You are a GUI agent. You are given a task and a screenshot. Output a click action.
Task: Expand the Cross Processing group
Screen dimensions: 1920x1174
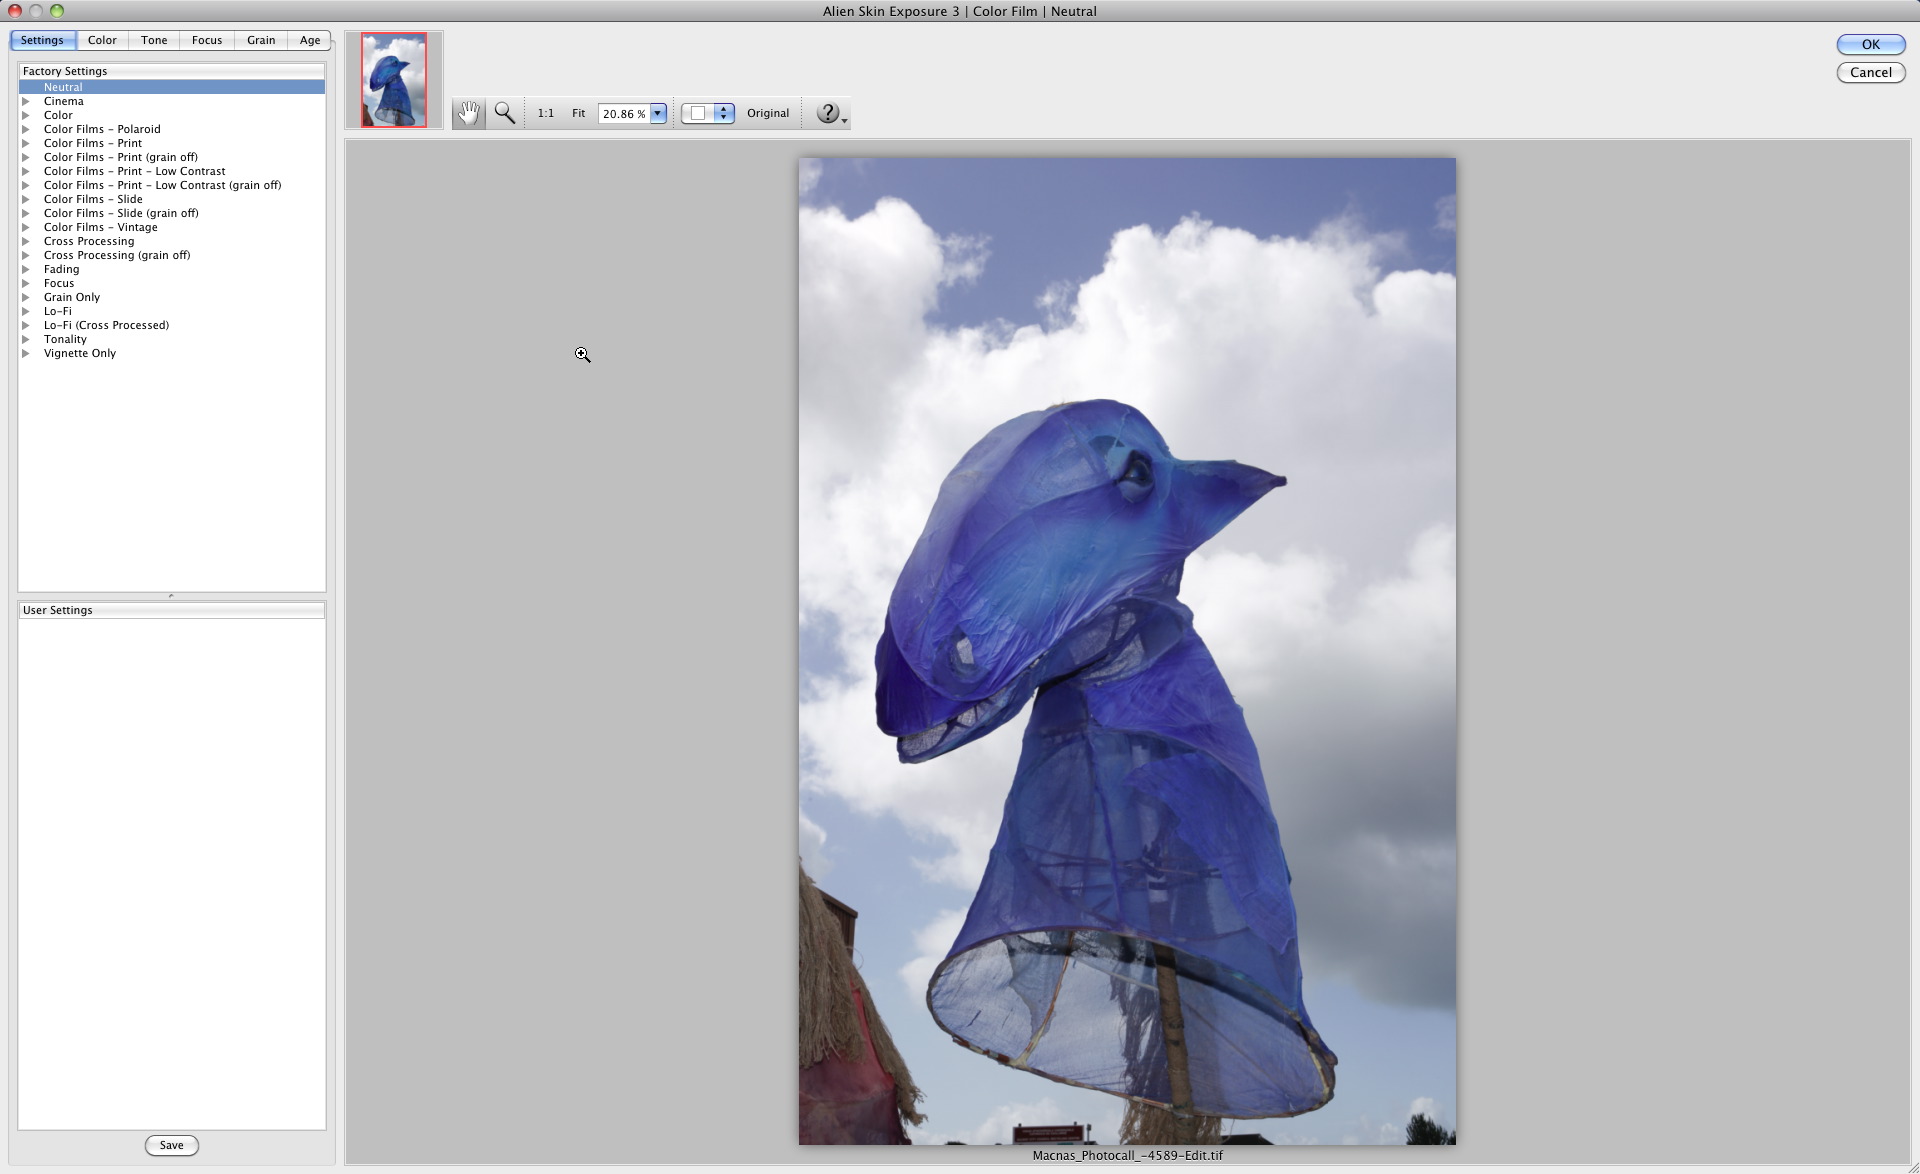tap(26, 241)
